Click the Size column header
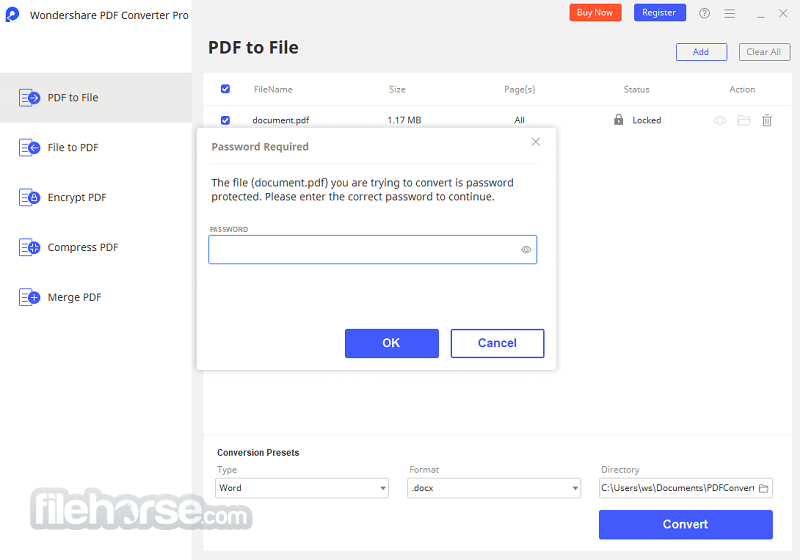 pyautogui.click(x=397, y=89)
